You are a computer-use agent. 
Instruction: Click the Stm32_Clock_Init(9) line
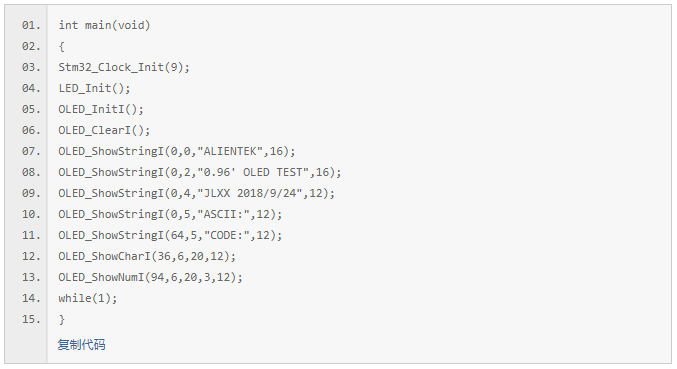click(x=124, y=67)
